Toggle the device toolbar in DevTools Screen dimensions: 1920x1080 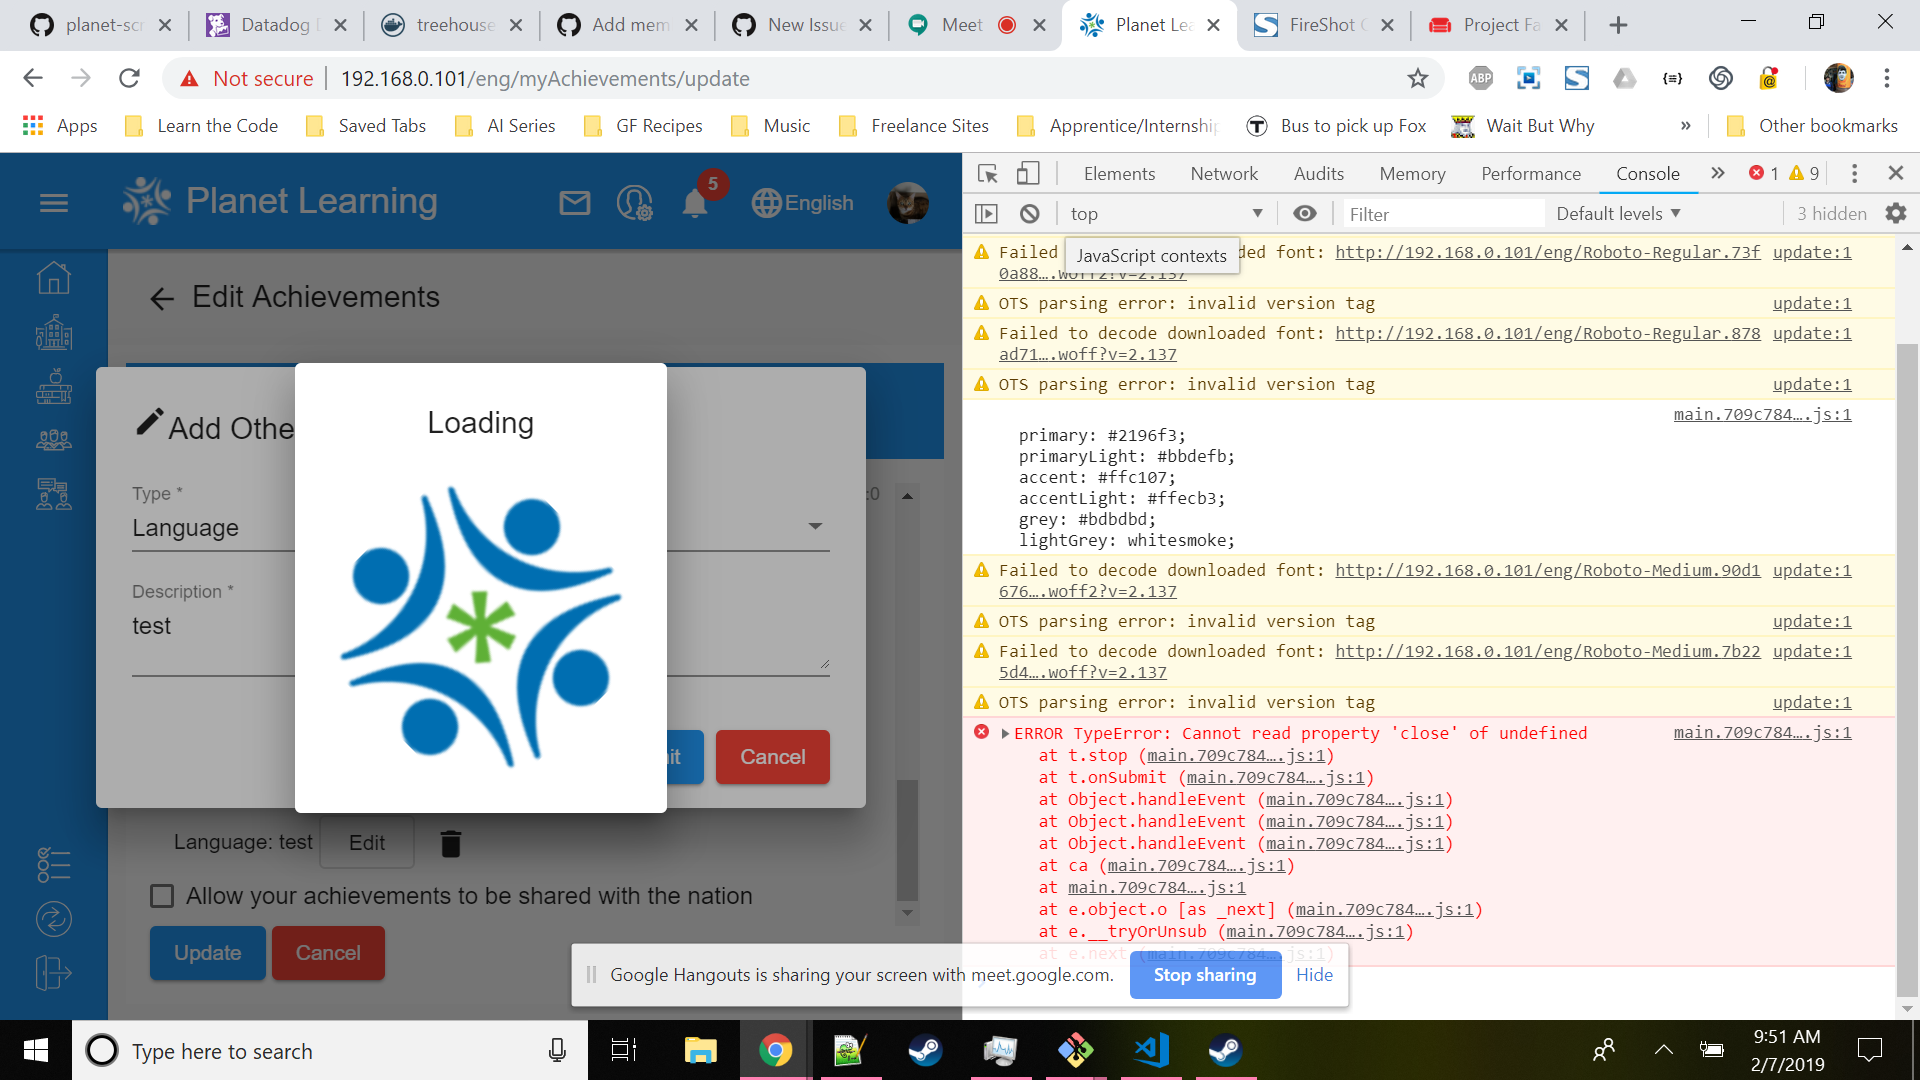pos(1028,174)
